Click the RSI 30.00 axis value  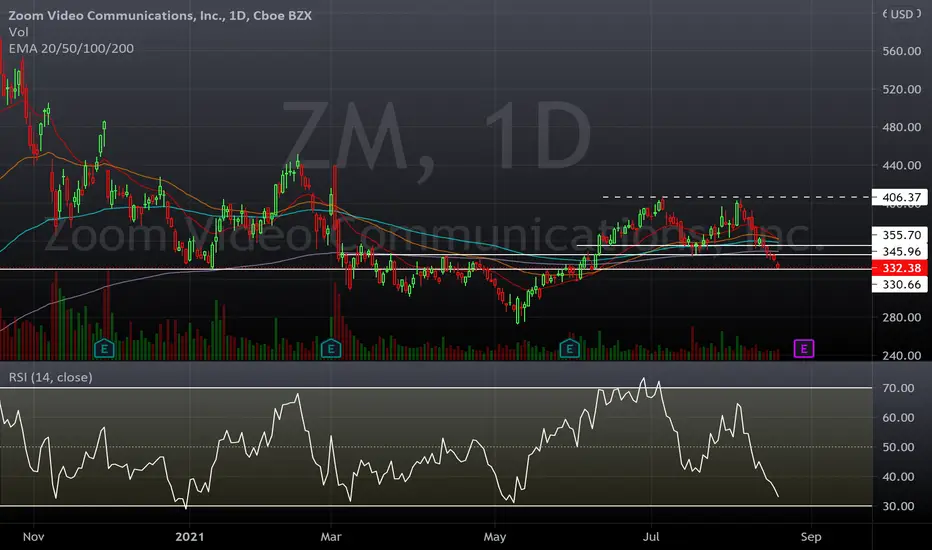point(898,507)
